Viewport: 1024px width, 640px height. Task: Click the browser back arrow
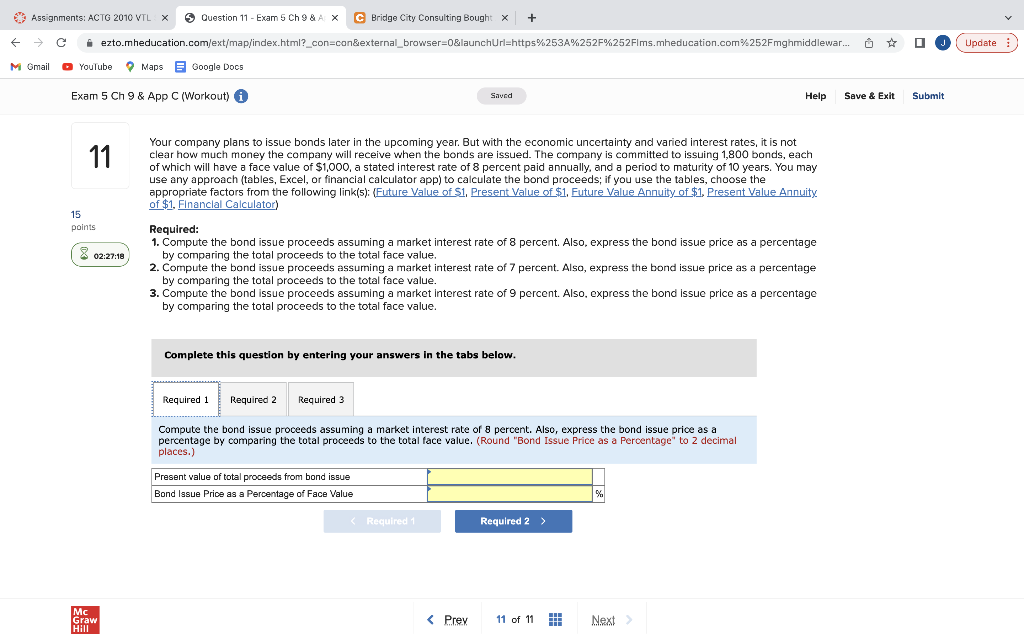click(16, 43)
